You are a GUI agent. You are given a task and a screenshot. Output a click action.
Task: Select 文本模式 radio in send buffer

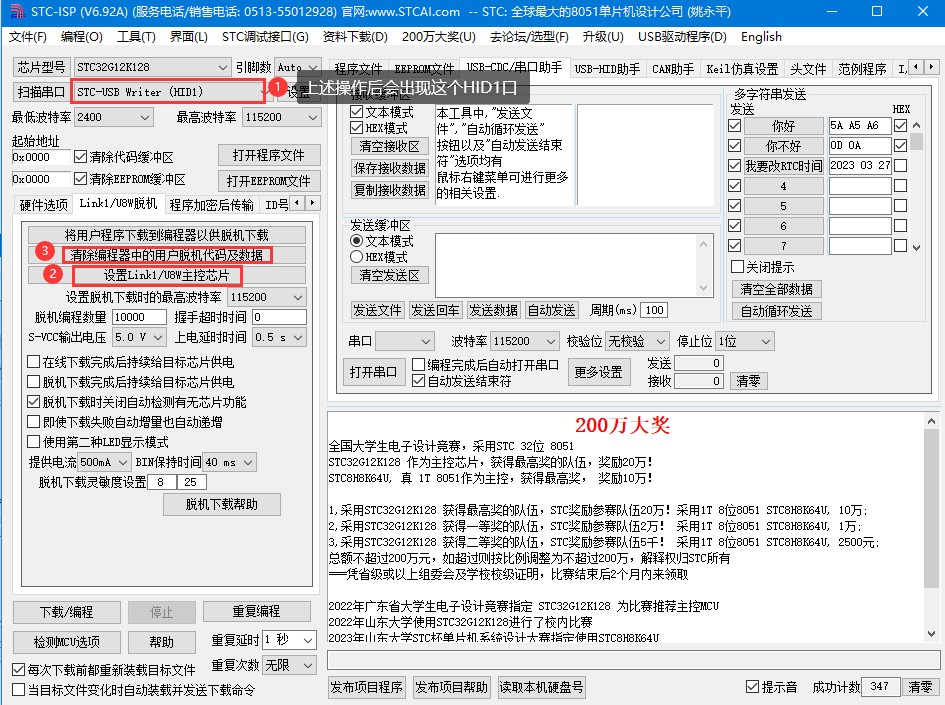pos(357,241)
